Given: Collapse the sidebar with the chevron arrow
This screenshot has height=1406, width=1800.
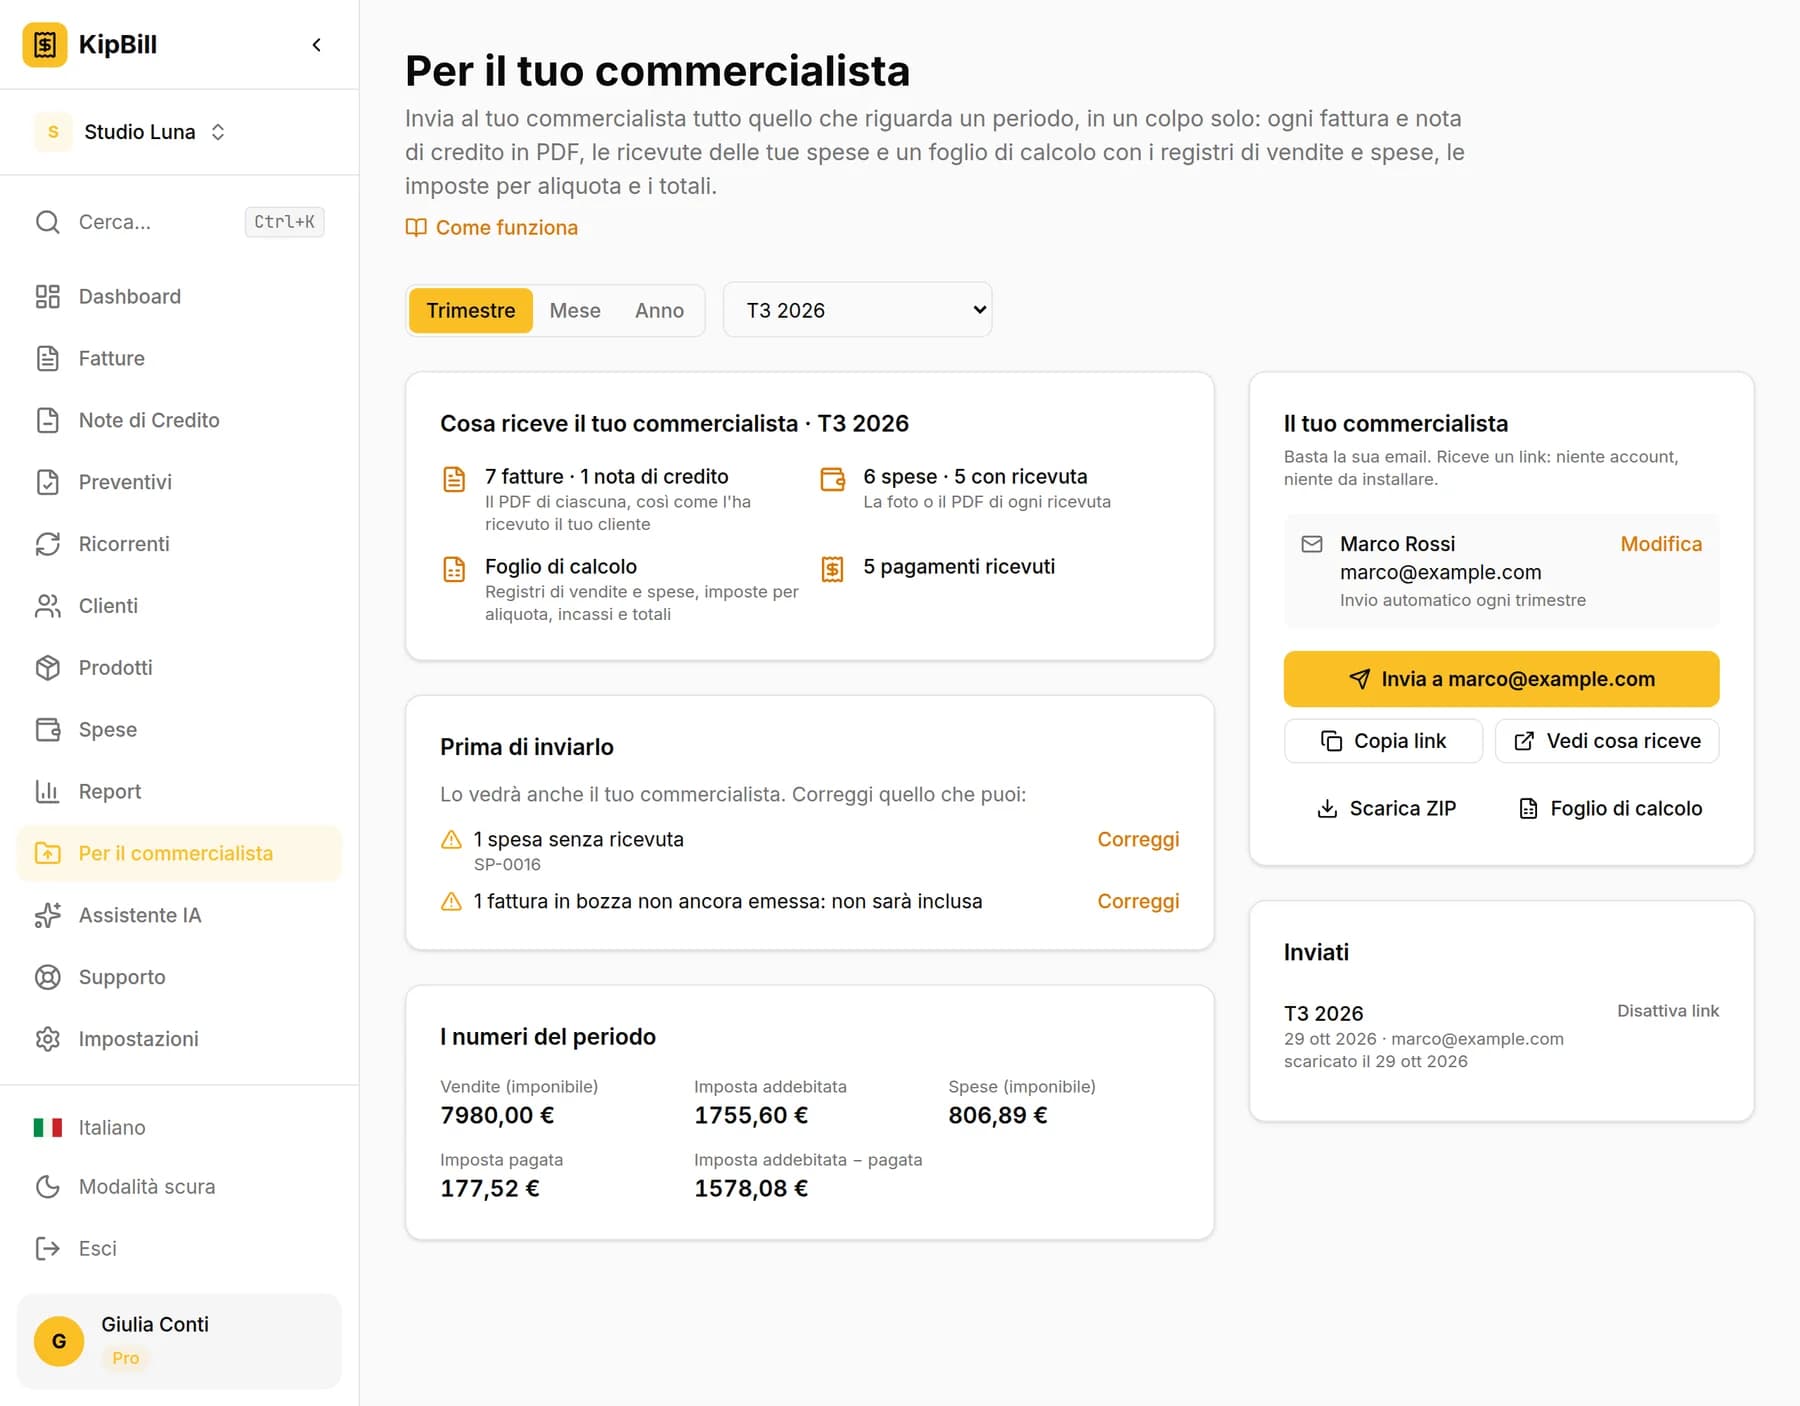Looking at the screenshot, I should (x=316, y=45).
